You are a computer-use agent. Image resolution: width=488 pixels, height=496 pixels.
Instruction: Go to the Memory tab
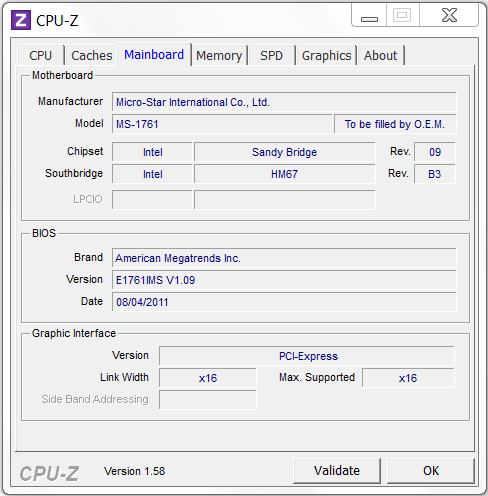(x=219, y=55)
